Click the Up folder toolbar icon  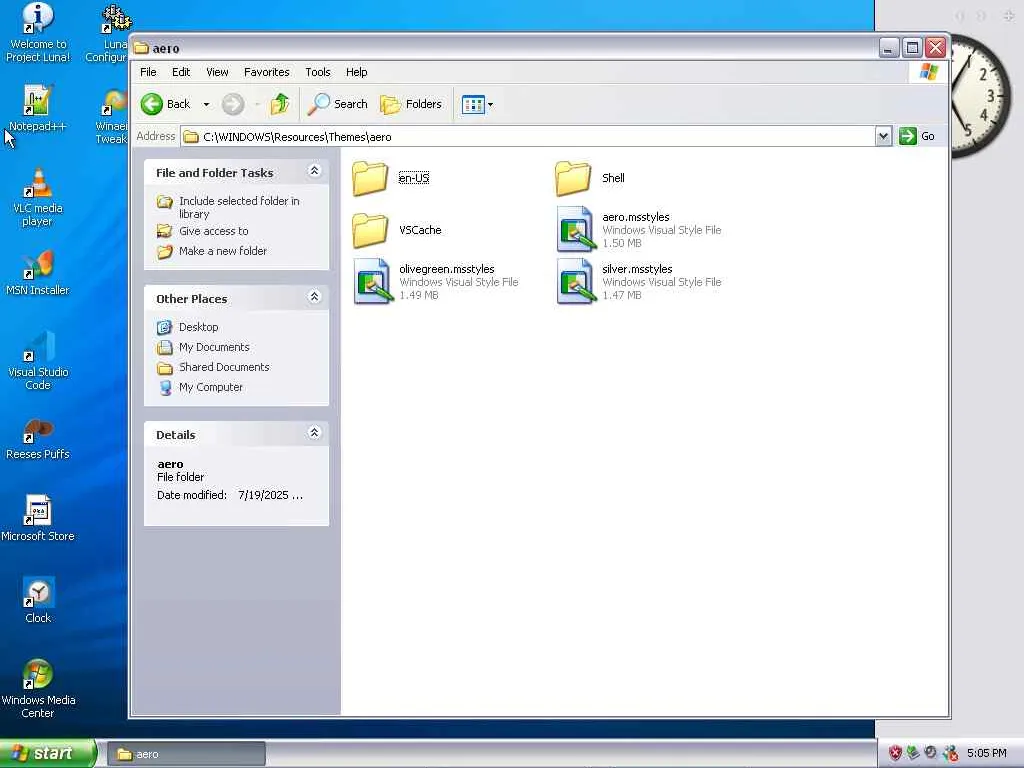280,104
